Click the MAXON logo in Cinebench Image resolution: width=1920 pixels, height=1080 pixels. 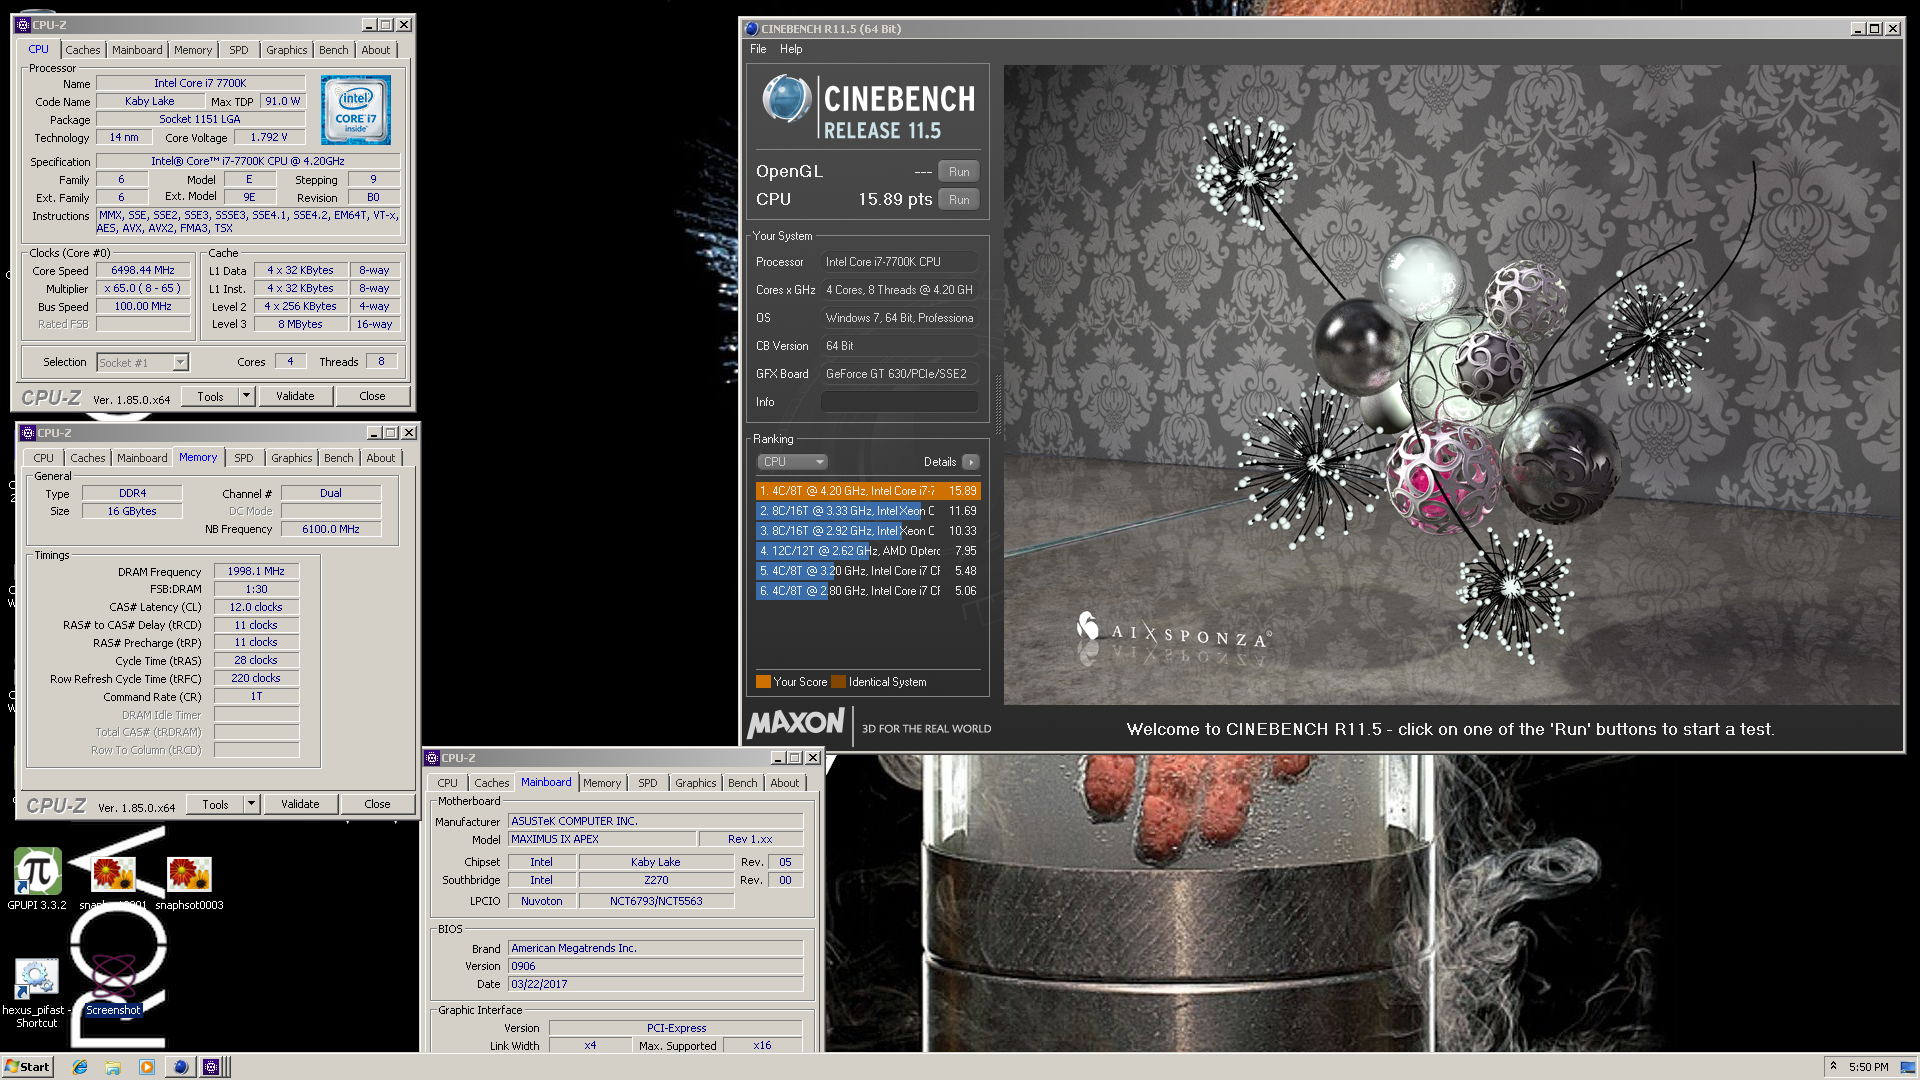(x=797, y=723)
